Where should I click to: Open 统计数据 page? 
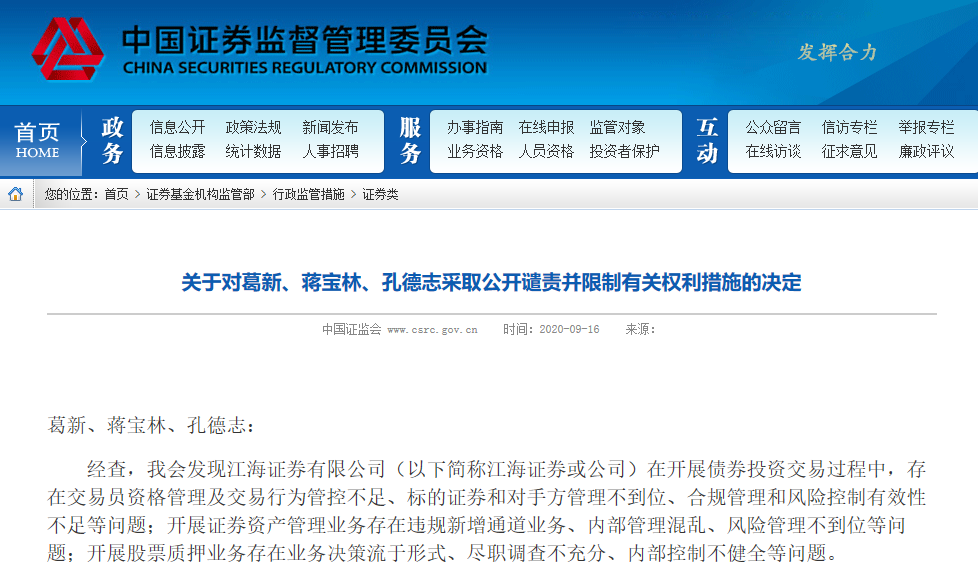(x=253, y=152)
